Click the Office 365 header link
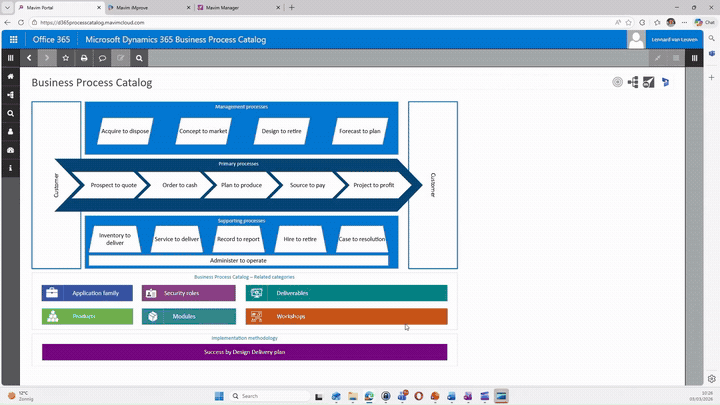 coord(51,39)
